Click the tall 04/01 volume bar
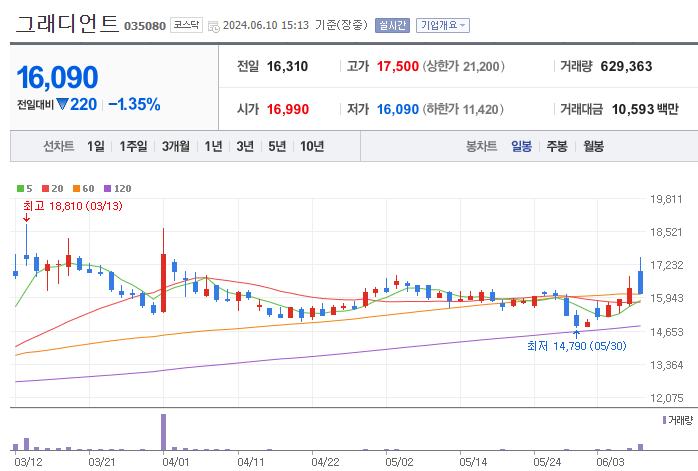Screen dimensions: 698x471 163,432
